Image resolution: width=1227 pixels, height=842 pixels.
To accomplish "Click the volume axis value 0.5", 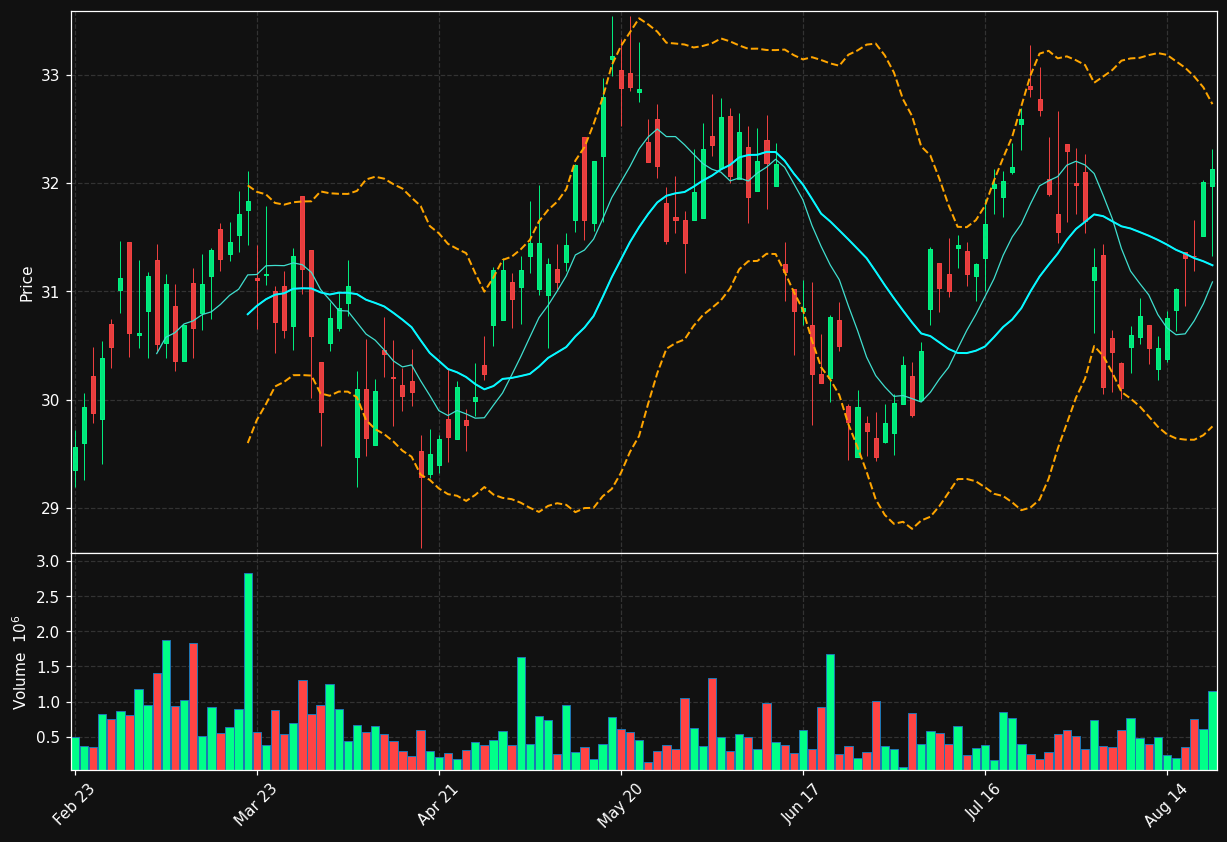I will tap(50, 738).
